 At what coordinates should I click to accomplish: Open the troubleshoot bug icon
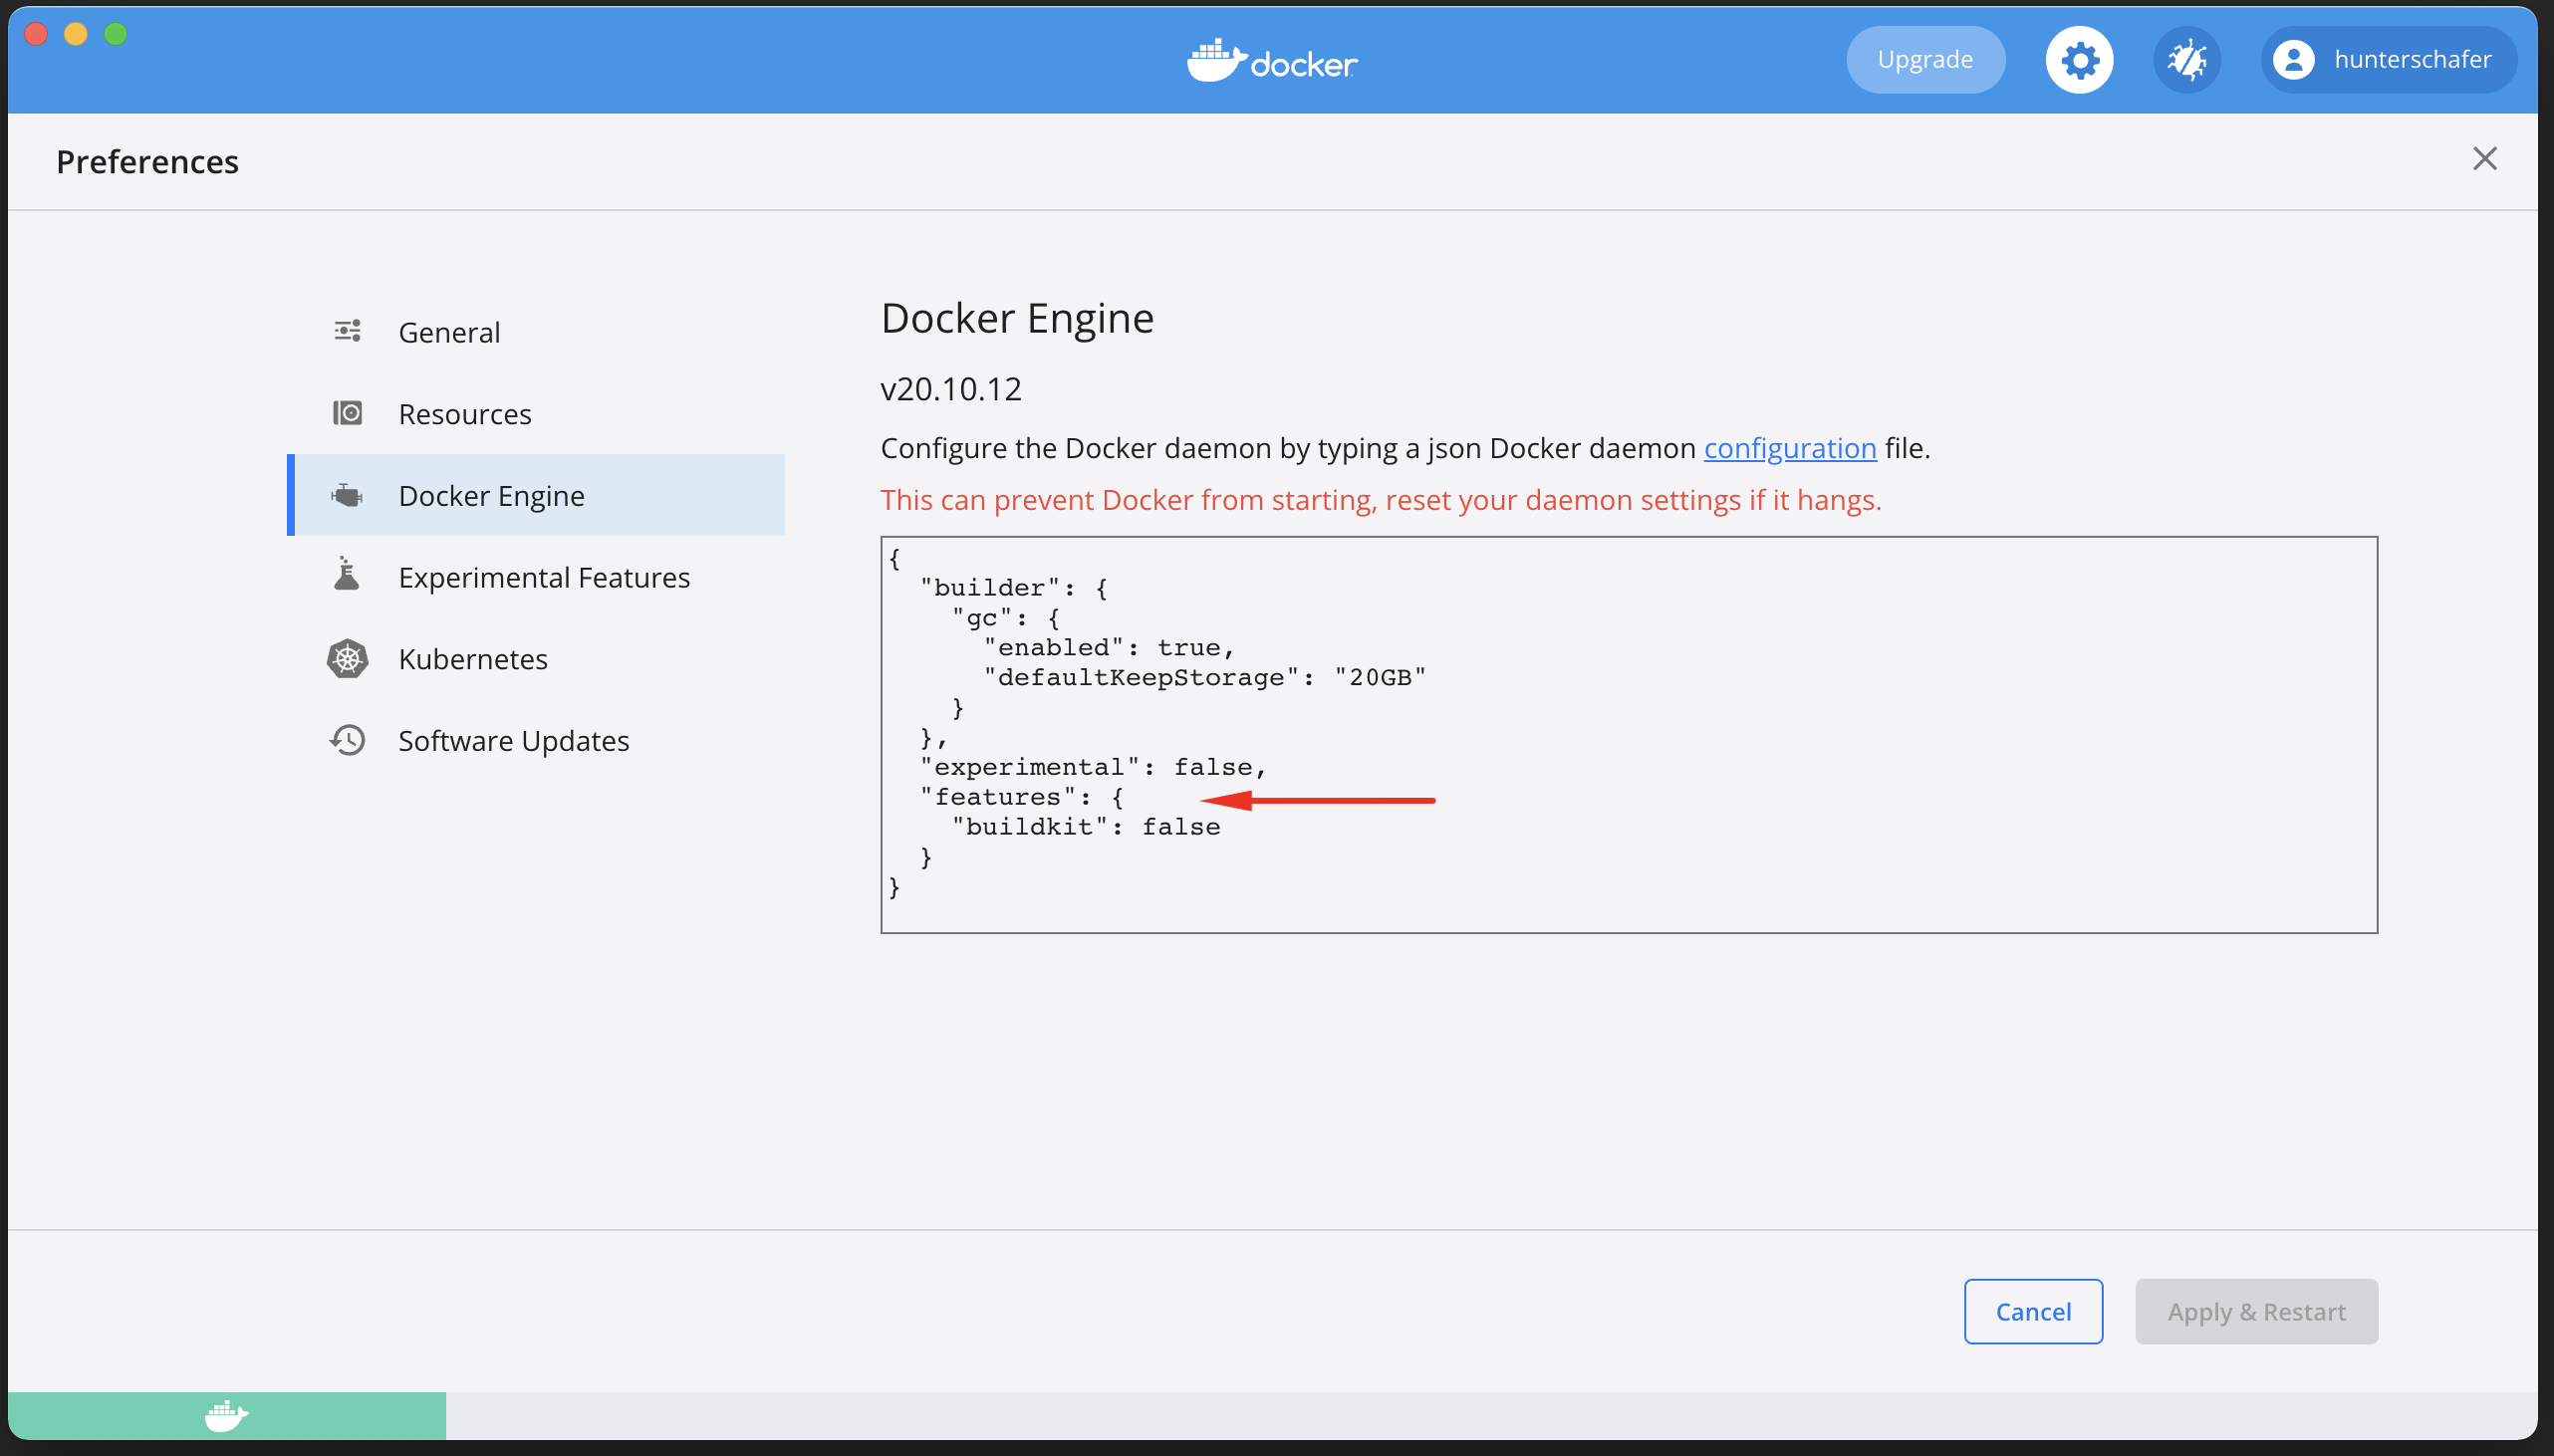pos(2187,60)
